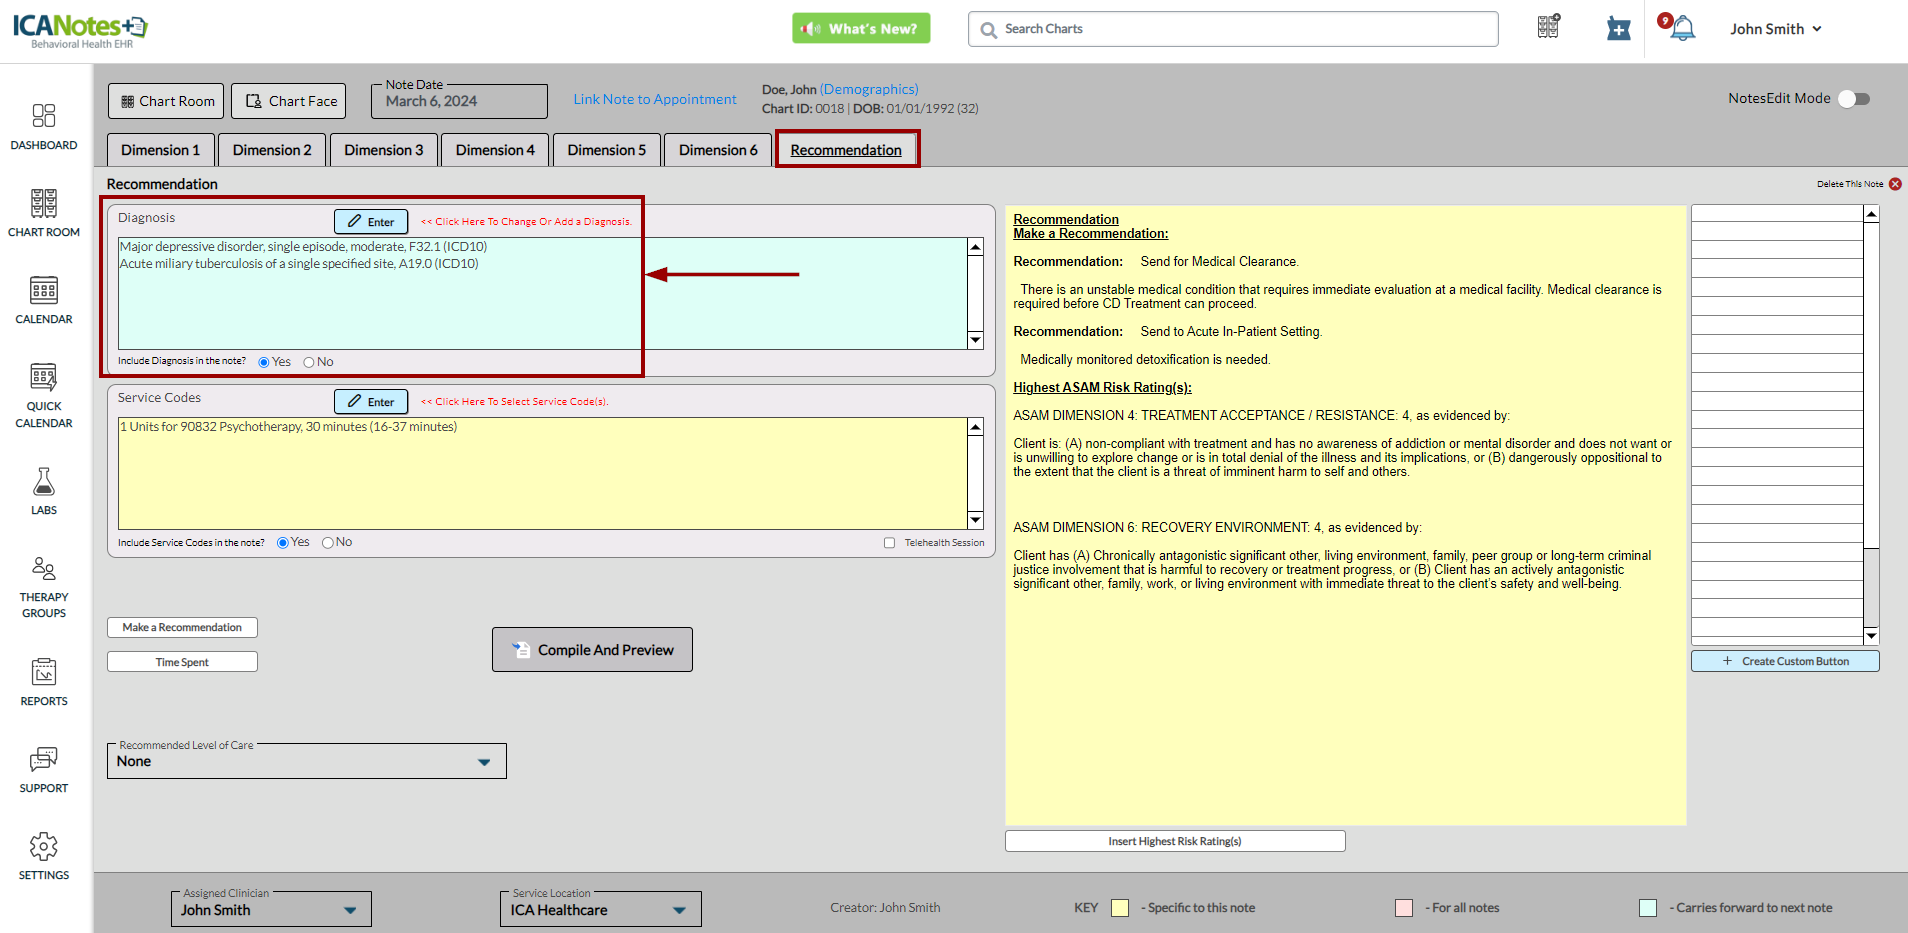Click the Compile And Preview button

tap(592, 650)
